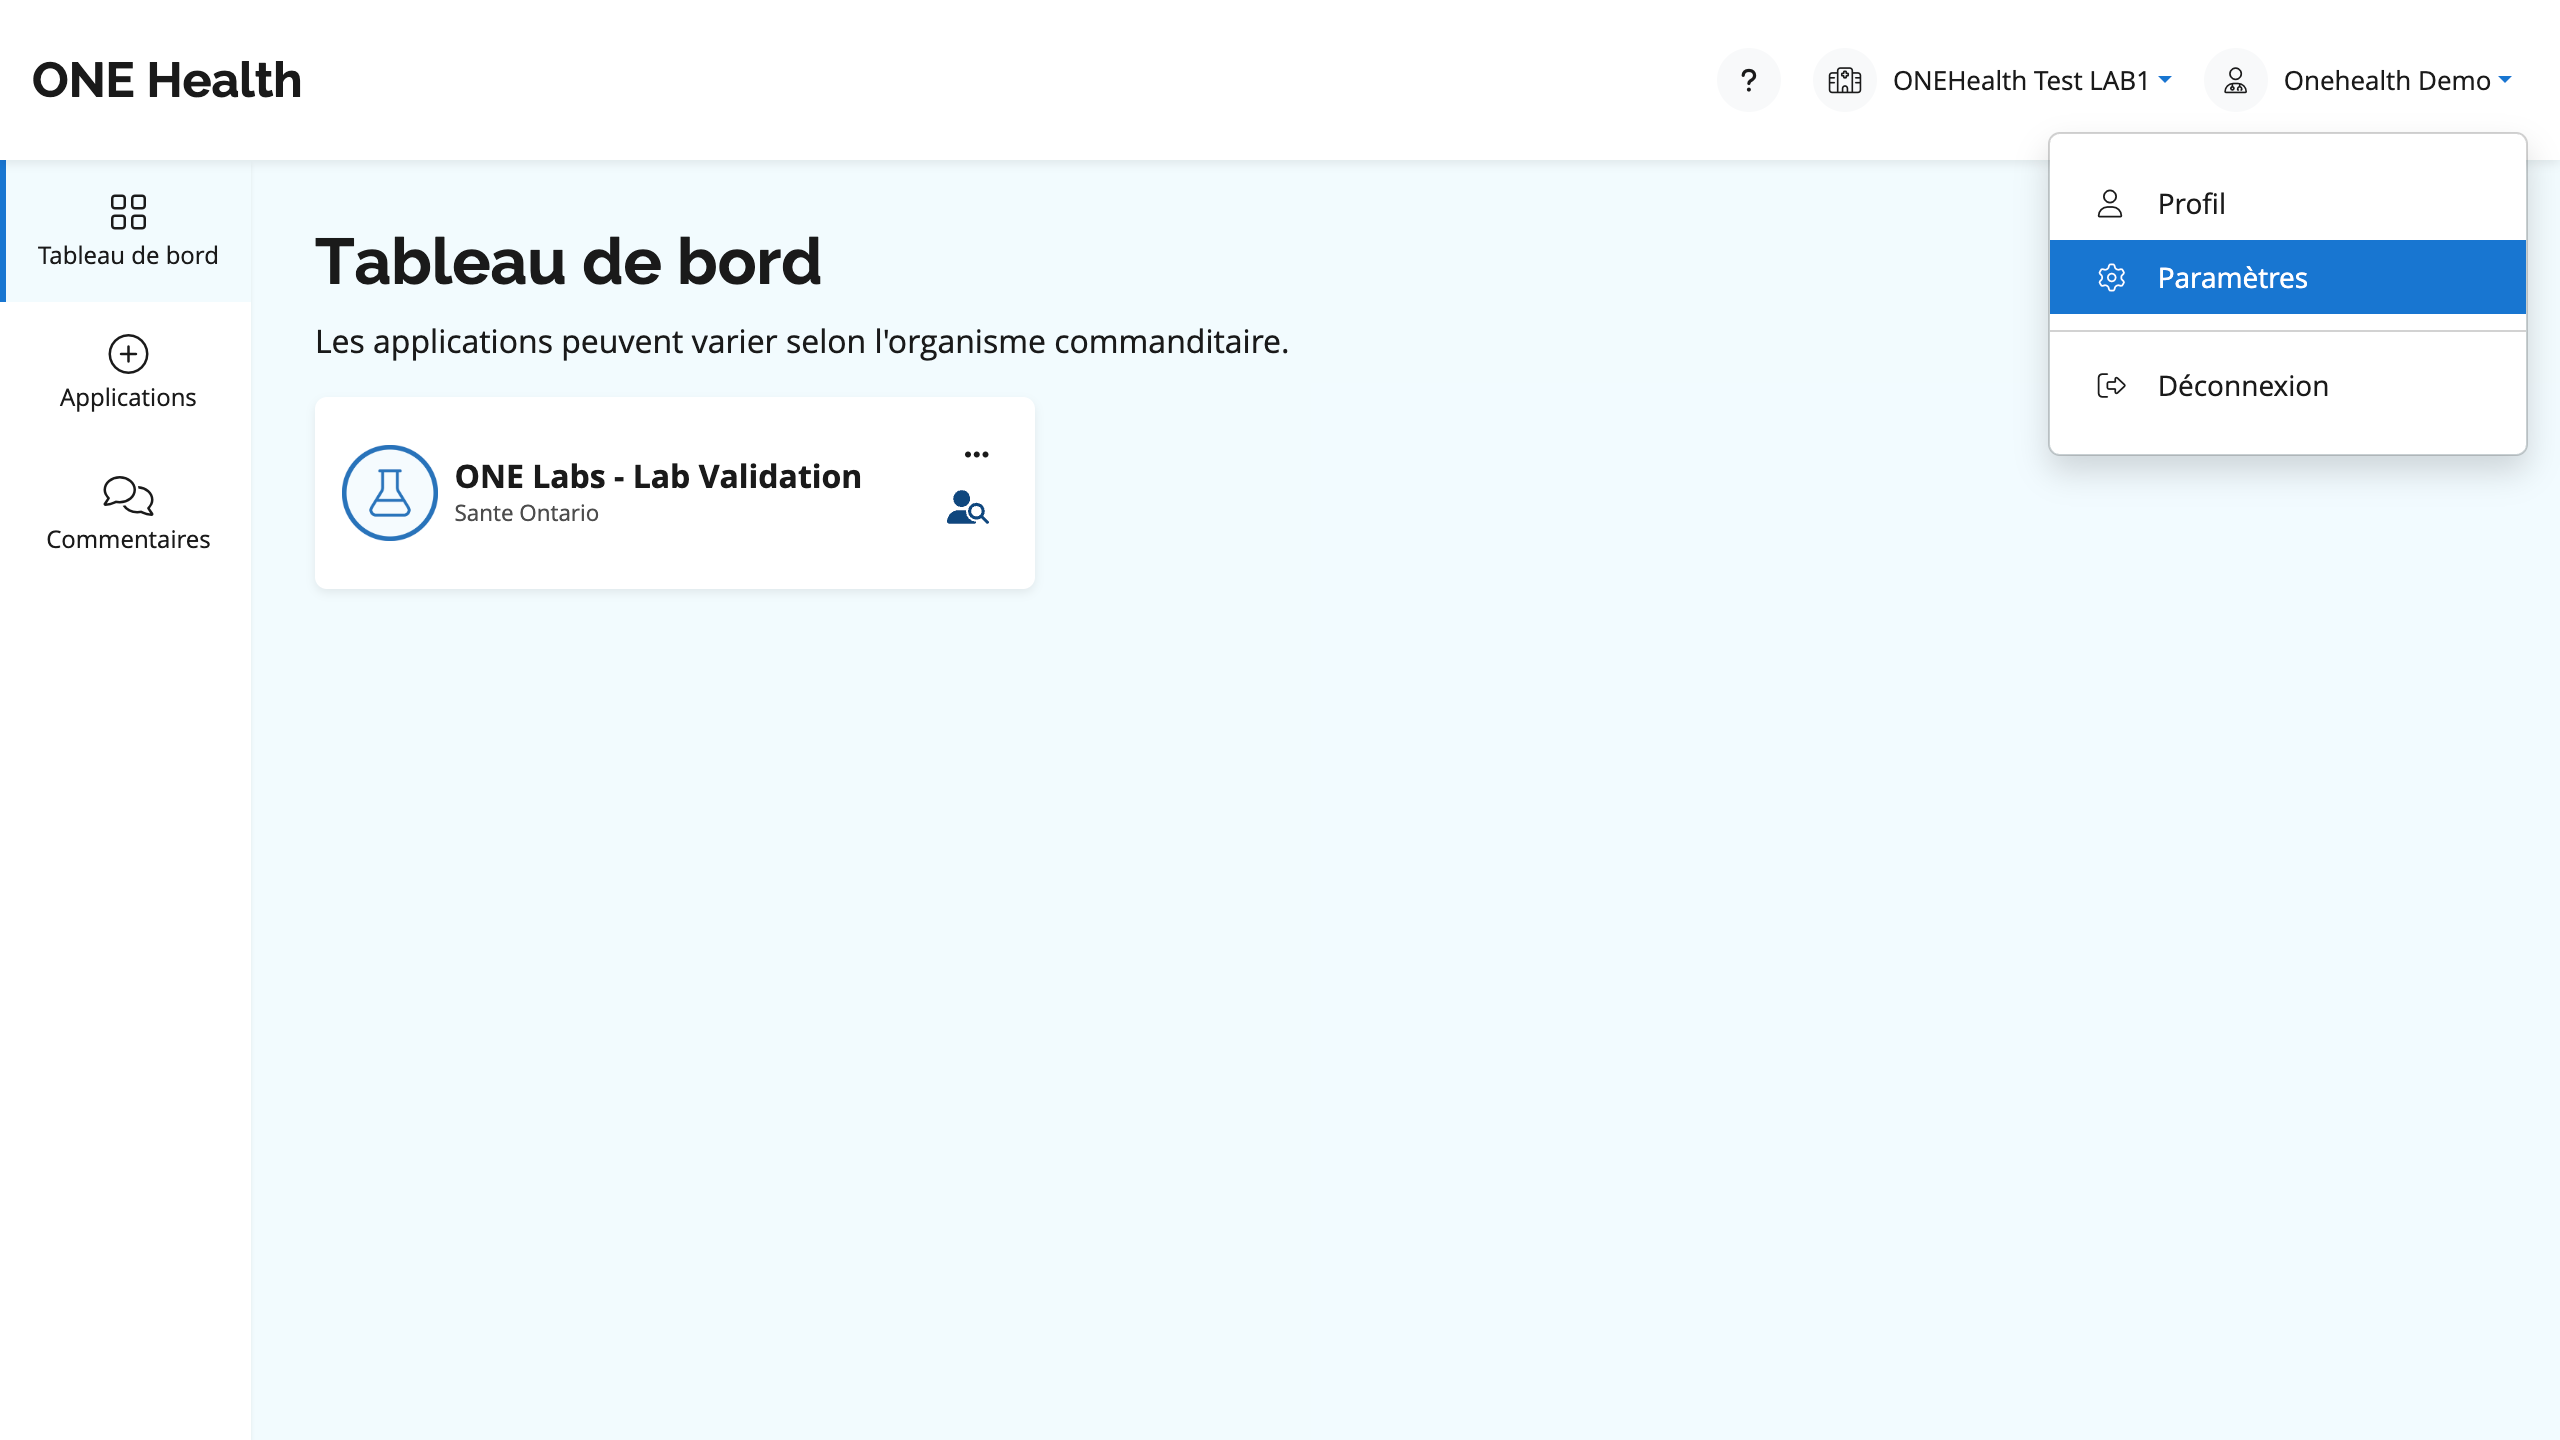Click the user search icon on ONE Labs card

(x=967, y=507)
